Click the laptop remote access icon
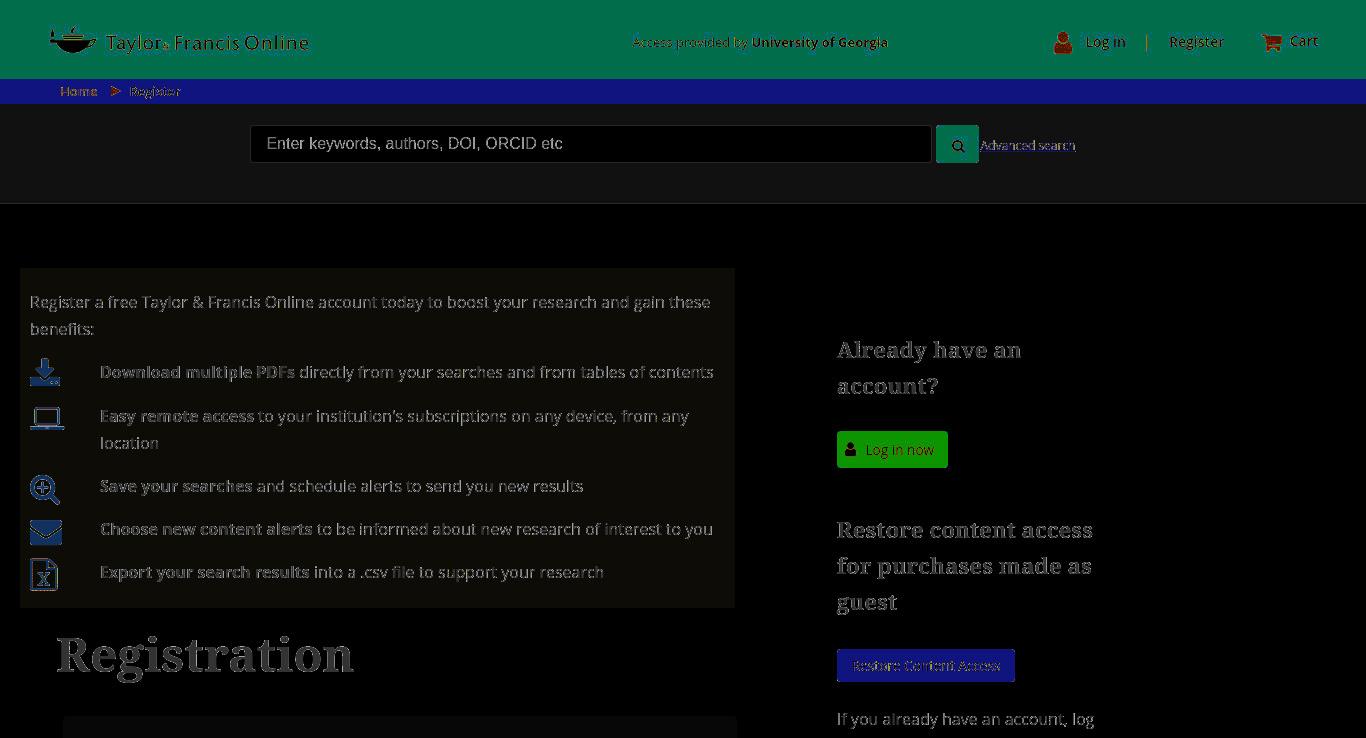Image resolution: width=1366 pixels, height=738 pixels. pyautogui.click(x=47, y=418)
